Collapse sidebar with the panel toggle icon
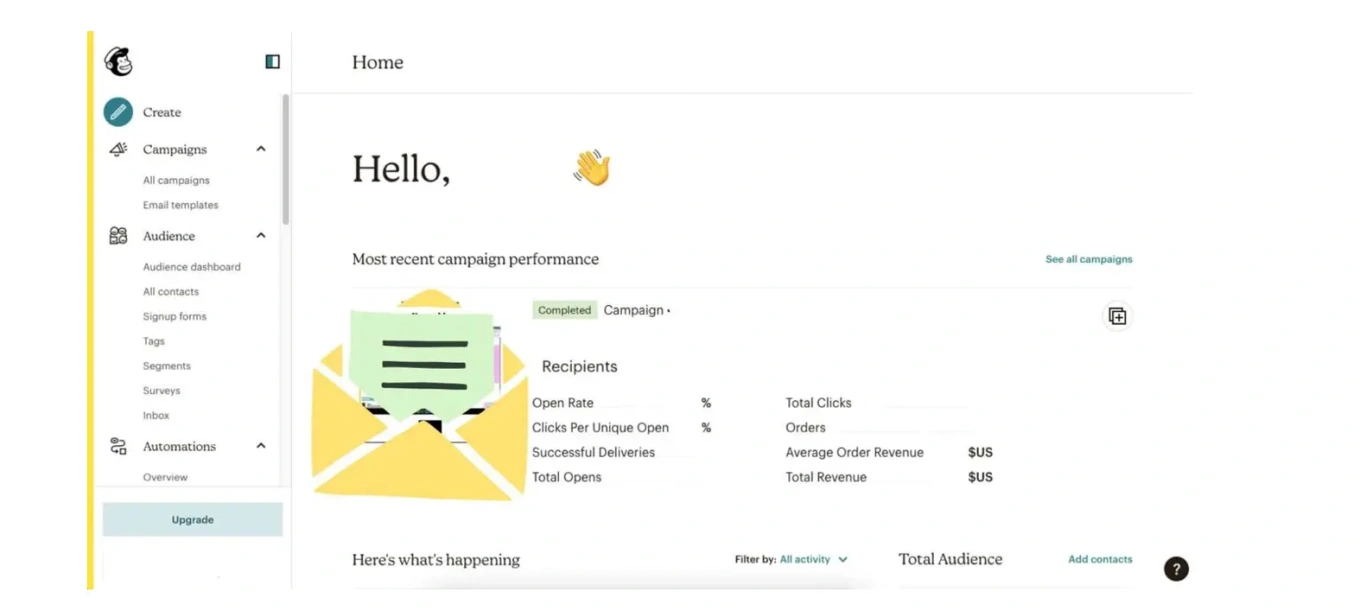The image size is (1360, 611). pos(272,62)
